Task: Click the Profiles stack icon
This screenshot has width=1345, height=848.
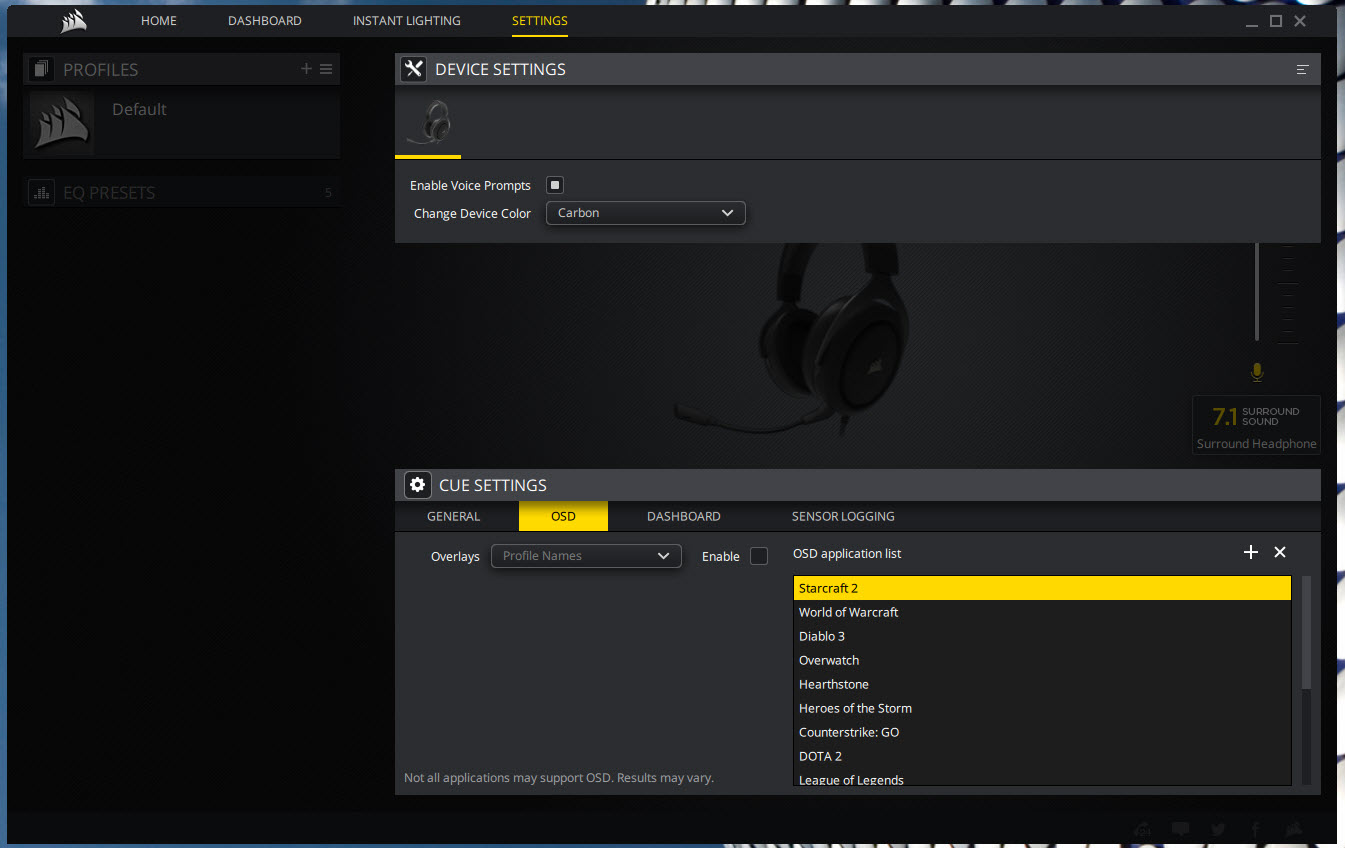Action: click(x=41, y=69)
